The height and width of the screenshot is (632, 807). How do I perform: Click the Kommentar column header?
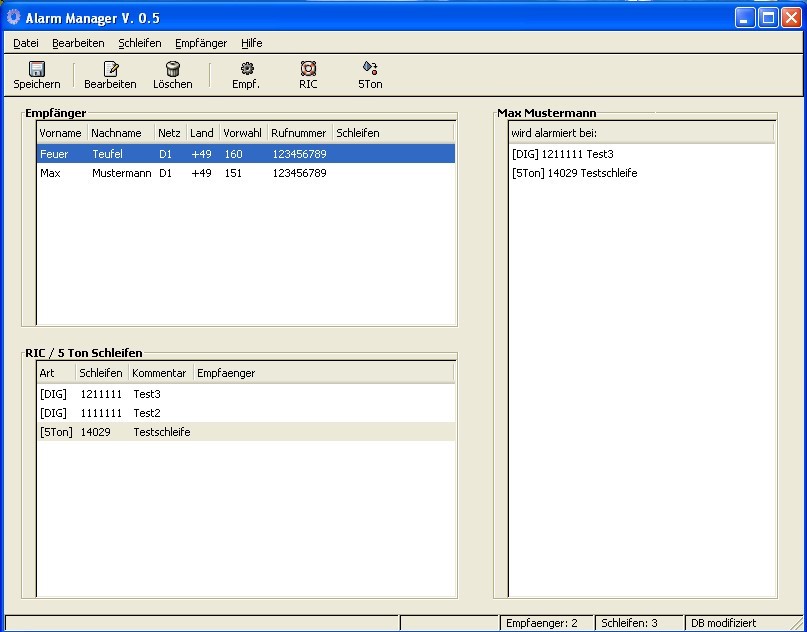click(160, 373)
